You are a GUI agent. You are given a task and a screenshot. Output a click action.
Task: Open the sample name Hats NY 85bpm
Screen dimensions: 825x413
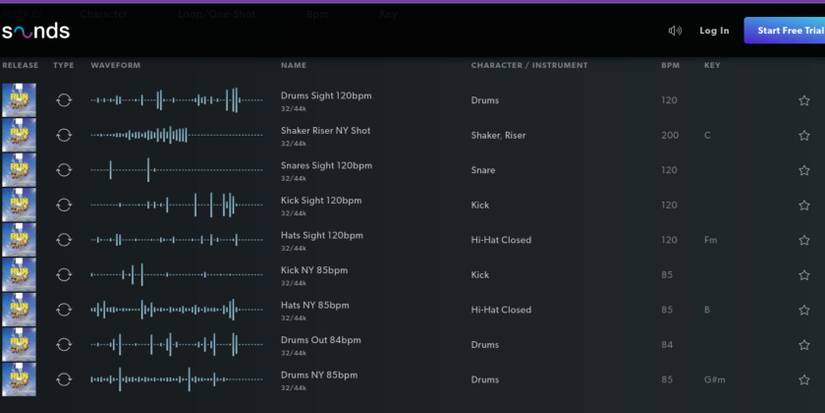point(315,305)
